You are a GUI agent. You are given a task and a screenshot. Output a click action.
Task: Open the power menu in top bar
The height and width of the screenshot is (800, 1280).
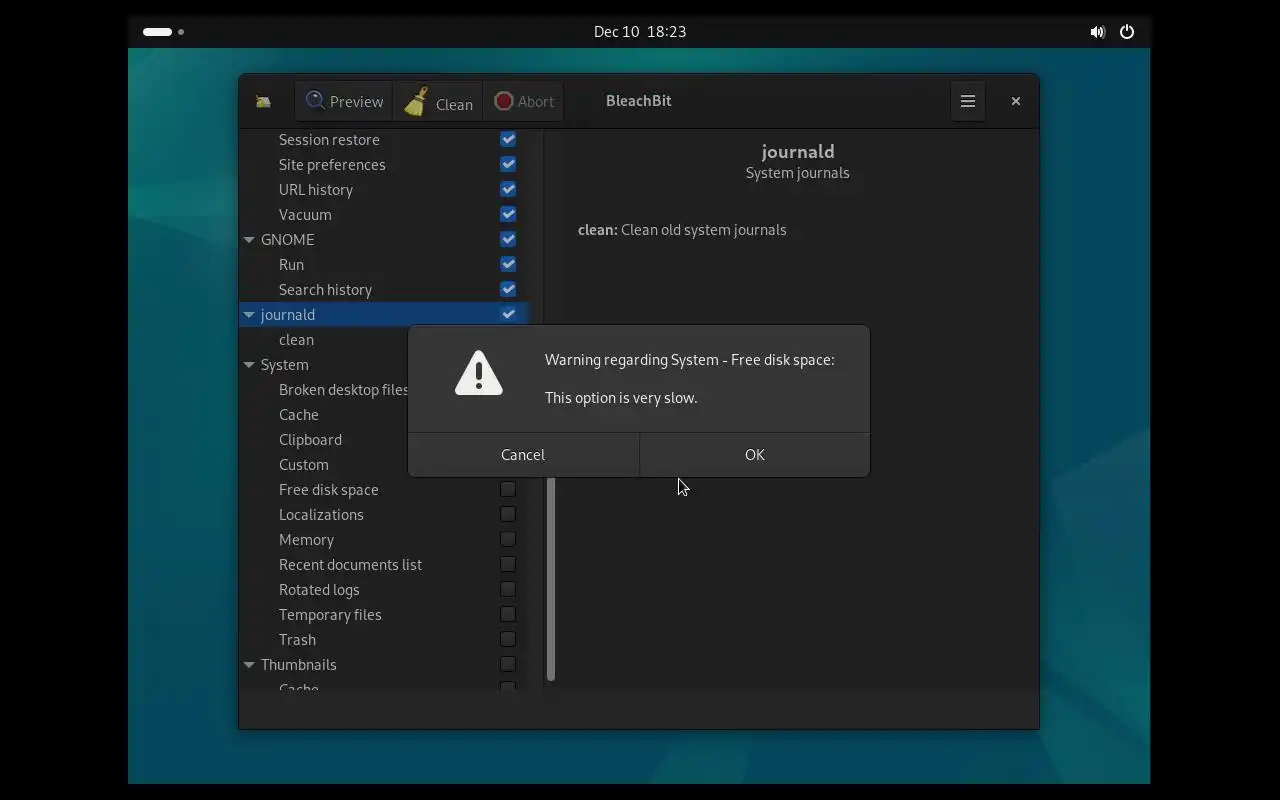[x=1127, y=32]
